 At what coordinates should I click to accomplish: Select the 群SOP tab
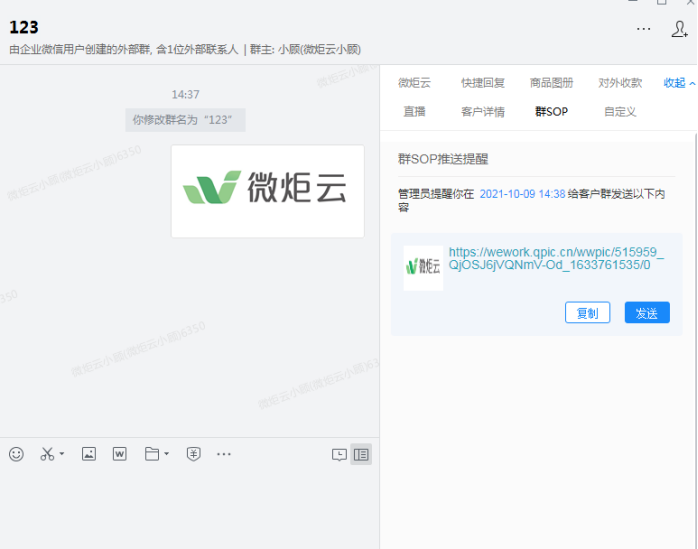coord(552,111)
